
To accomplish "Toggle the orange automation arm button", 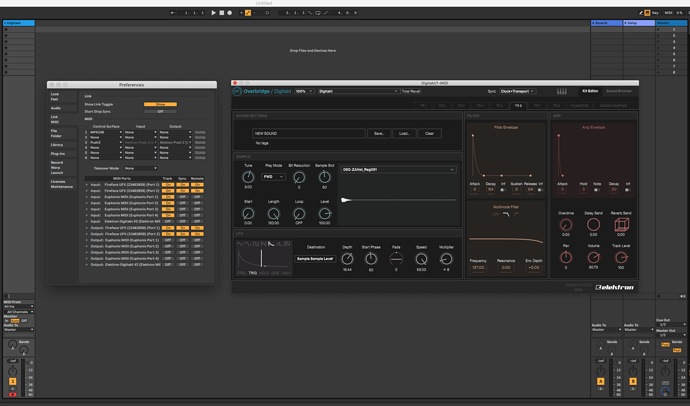I will tap(248, 13).
